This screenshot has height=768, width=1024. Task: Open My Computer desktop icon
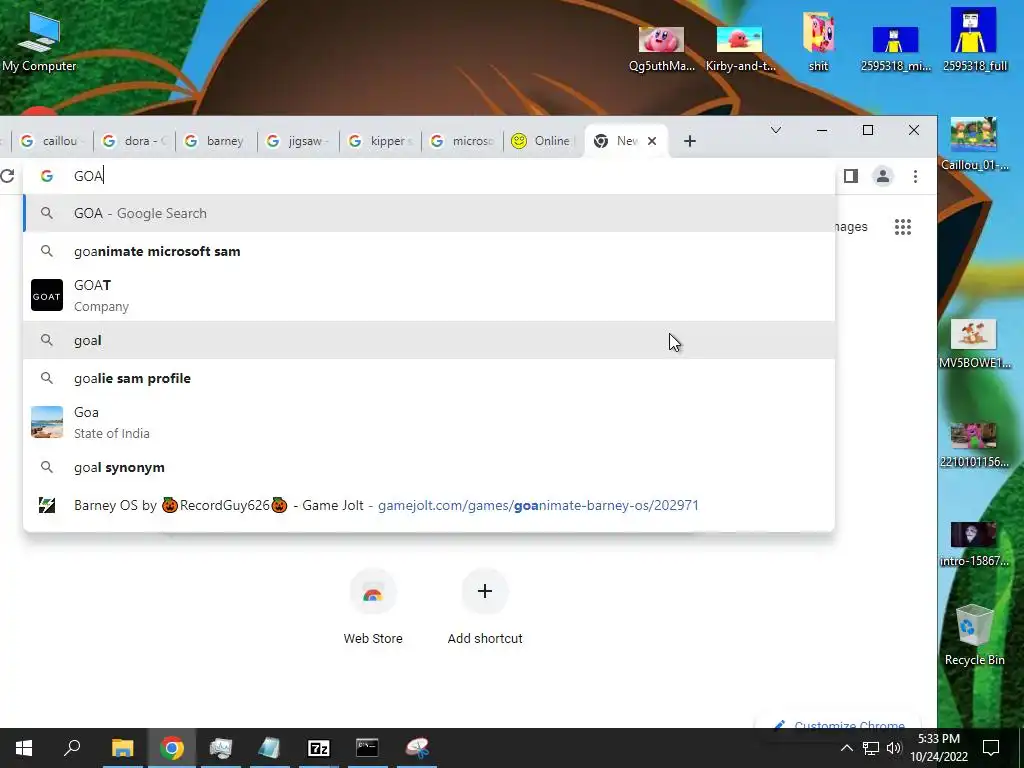[39, 42]
